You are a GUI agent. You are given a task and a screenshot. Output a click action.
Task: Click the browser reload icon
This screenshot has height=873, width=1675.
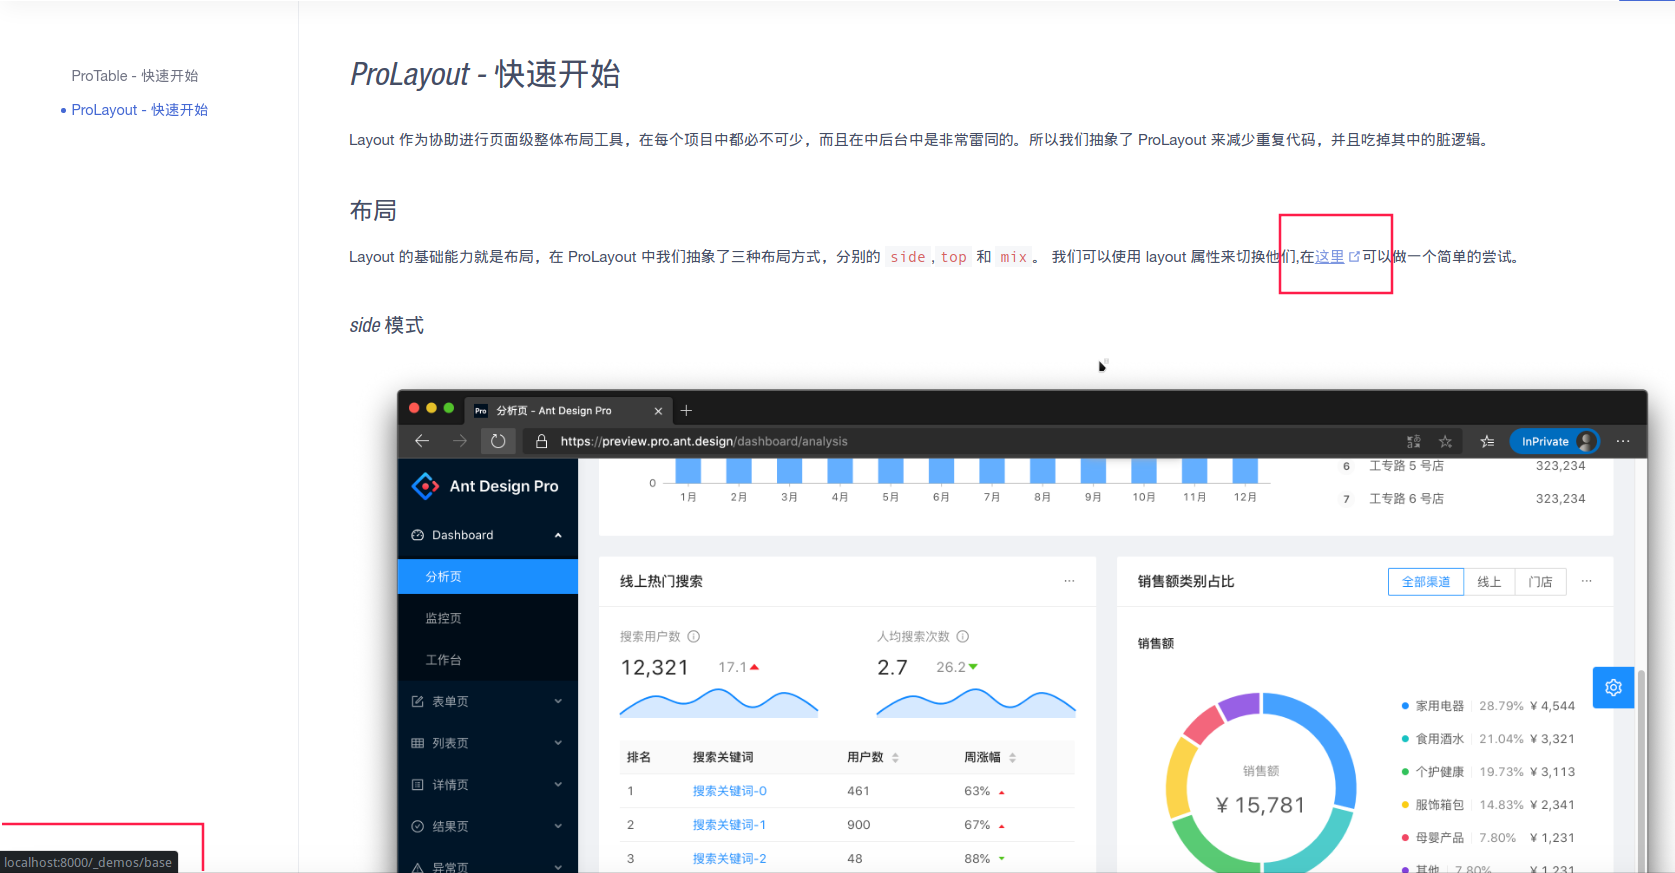tap(498, 441)
